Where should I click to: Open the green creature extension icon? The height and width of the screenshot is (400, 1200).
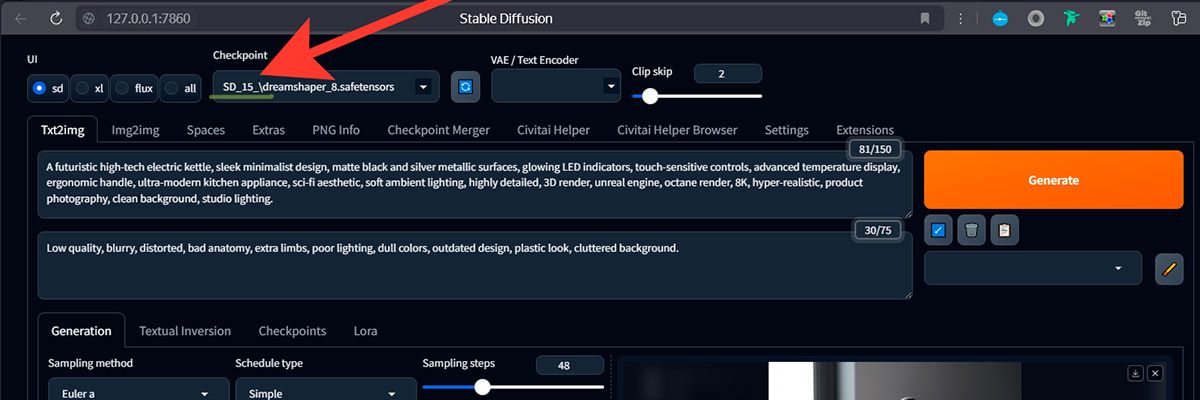pyautogui.click(x=1071, y=18)
